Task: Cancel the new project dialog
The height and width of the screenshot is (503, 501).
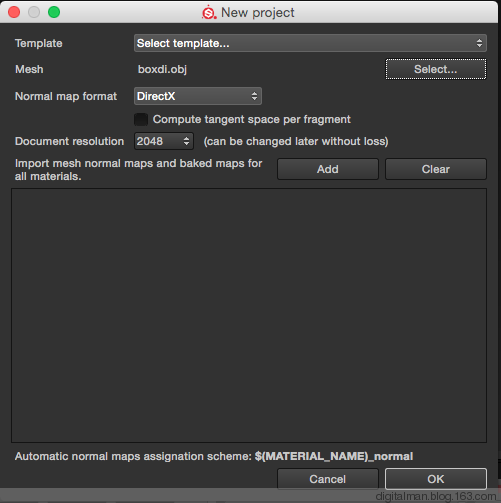Action: [328, 479]
